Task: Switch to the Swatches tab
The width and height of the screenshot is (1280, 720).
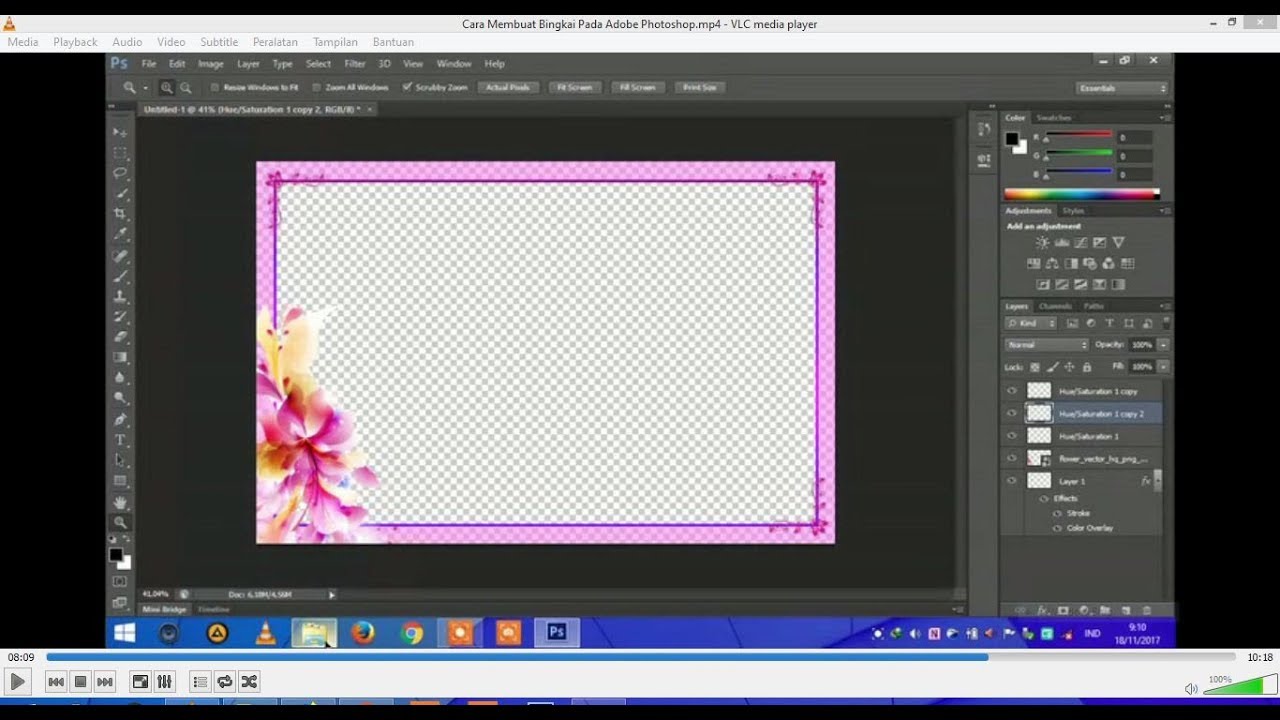Action: click(1054, 118)
